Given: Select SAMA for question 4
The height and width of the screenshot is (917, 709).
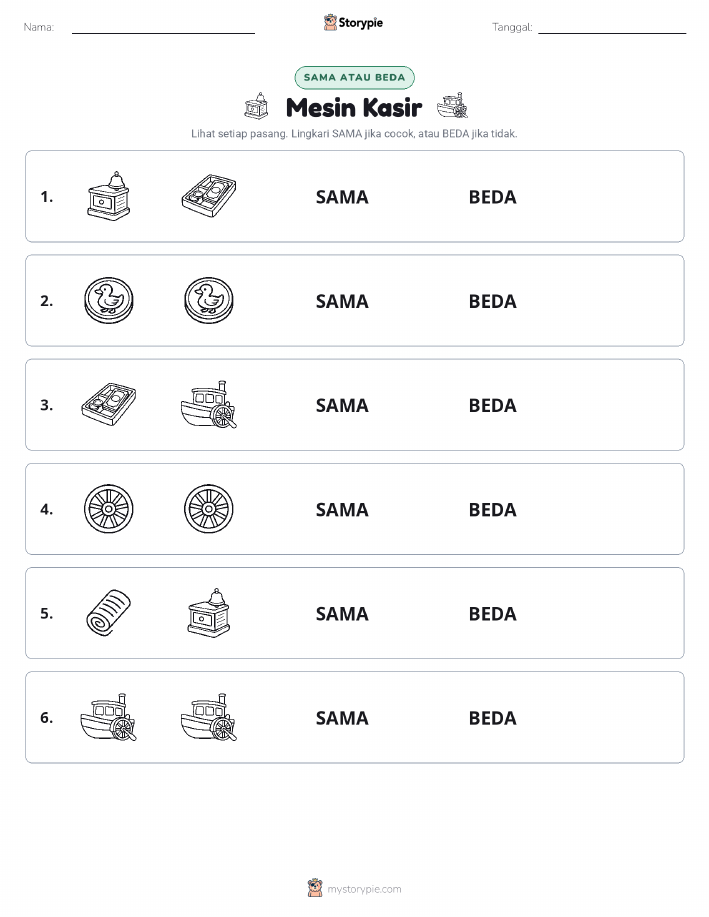Looking at the screenshot, I should pyautogui.click(x=342, y=509).
